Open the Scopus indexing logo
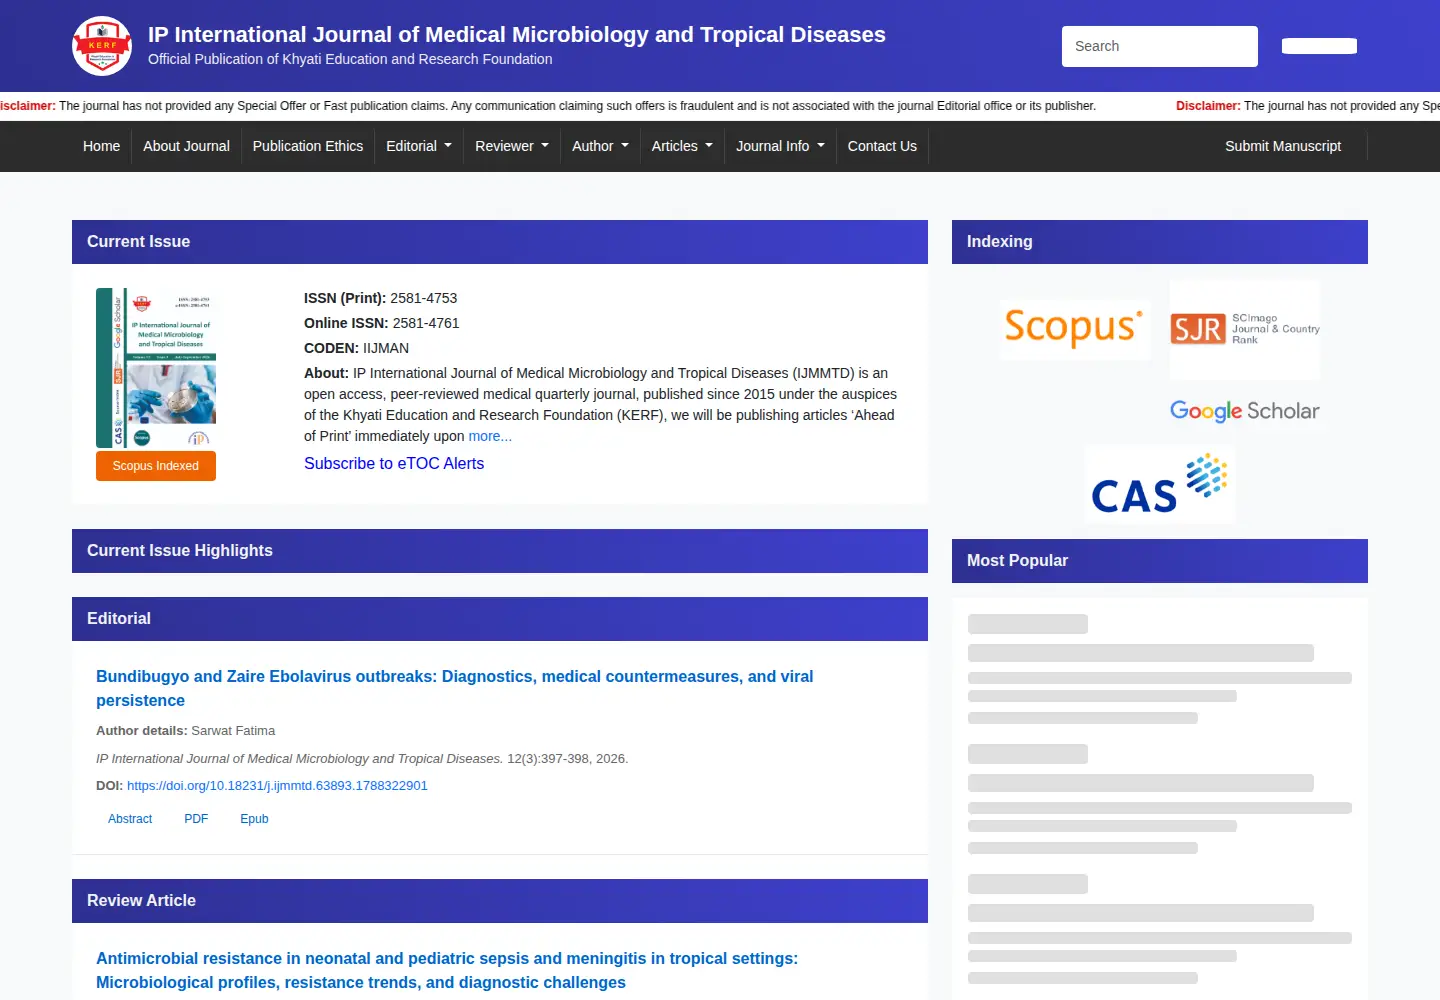This screenshot has height=1000, width=1440. (x=1074, y=329)
